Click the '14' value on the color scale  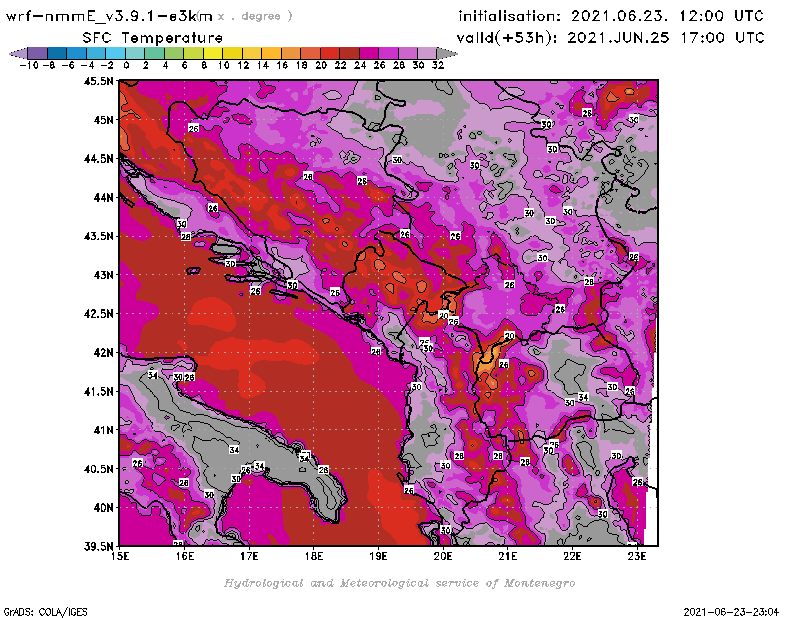(x=262, y=66)
